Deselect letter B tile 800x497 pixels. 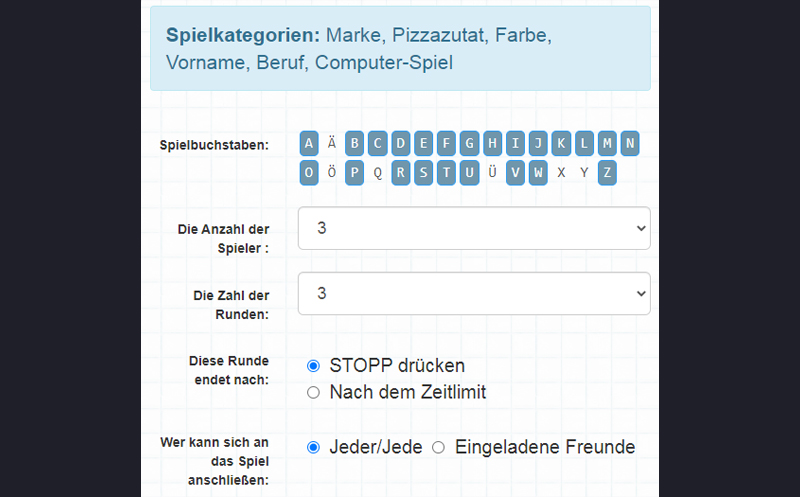tap(354, 144)
